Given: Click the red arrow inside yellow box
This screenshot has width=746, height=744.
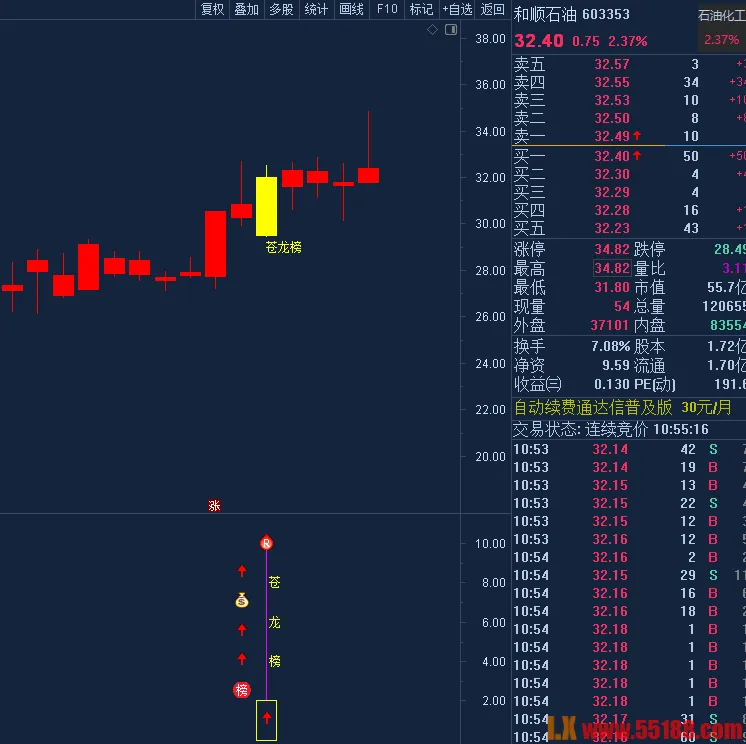Looking at the screenshot, I should [266, 718].
